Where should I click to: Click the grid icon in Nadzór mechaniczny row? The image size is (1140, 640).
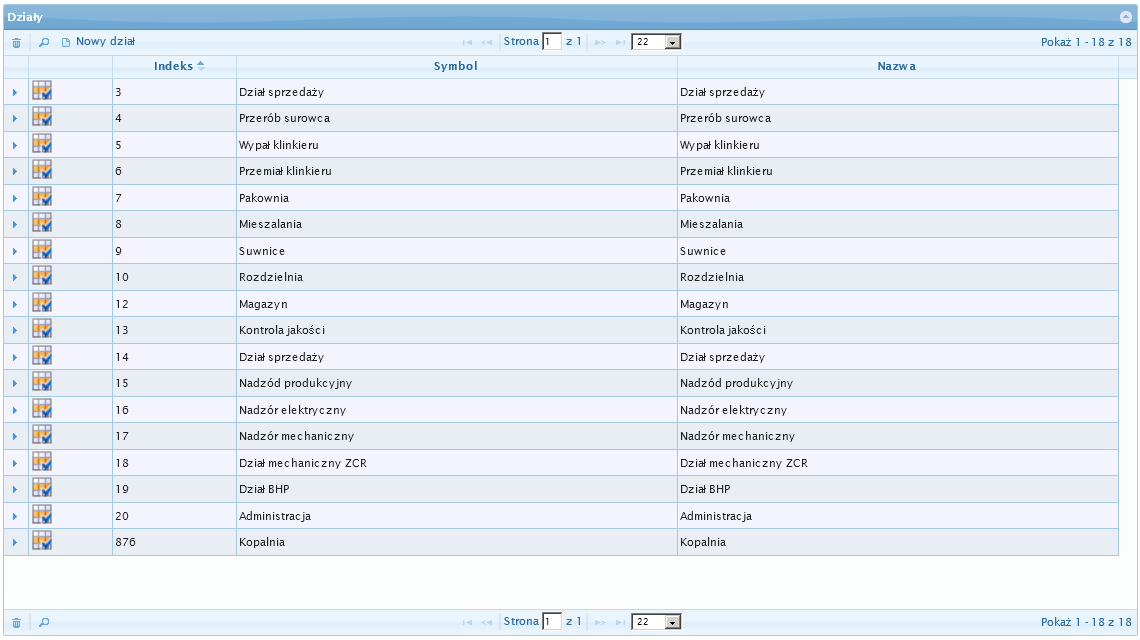(x=42, y=436)
